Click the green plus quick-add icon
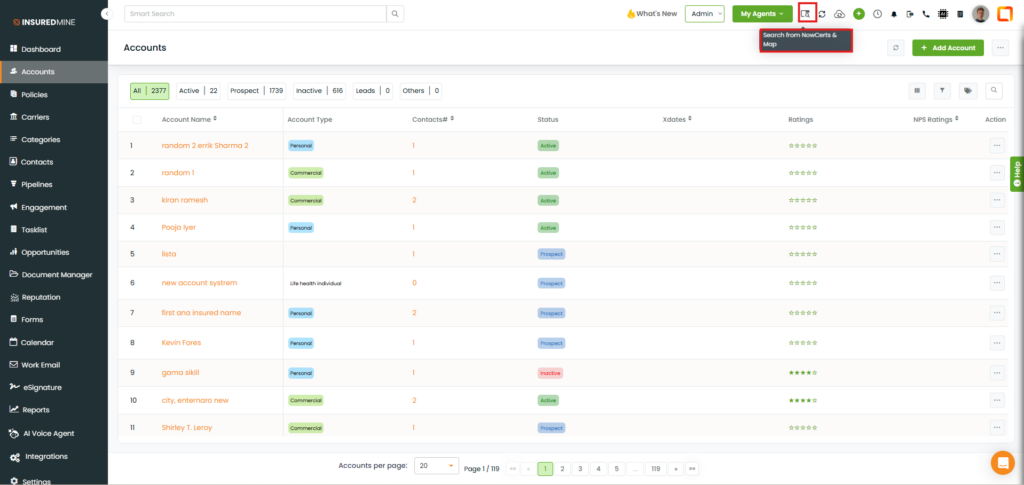Image resolution: width=1024 pixels, height=485 pixels. tap(858, 14)
